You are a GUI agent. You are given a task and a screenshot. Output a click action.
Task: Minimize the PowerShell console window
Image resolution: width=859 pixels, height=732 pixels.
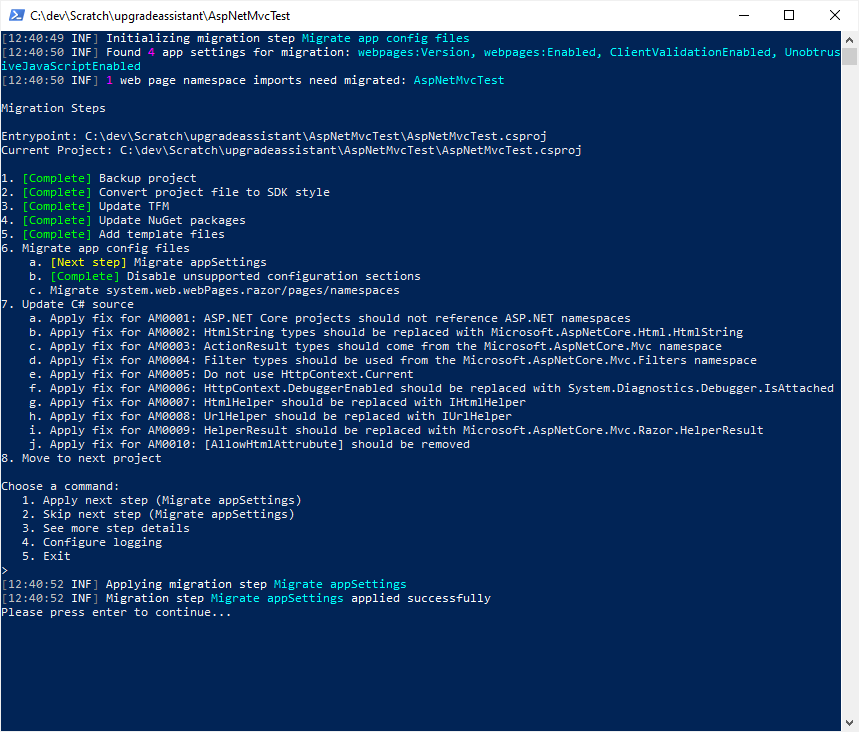tap(743, 15)
